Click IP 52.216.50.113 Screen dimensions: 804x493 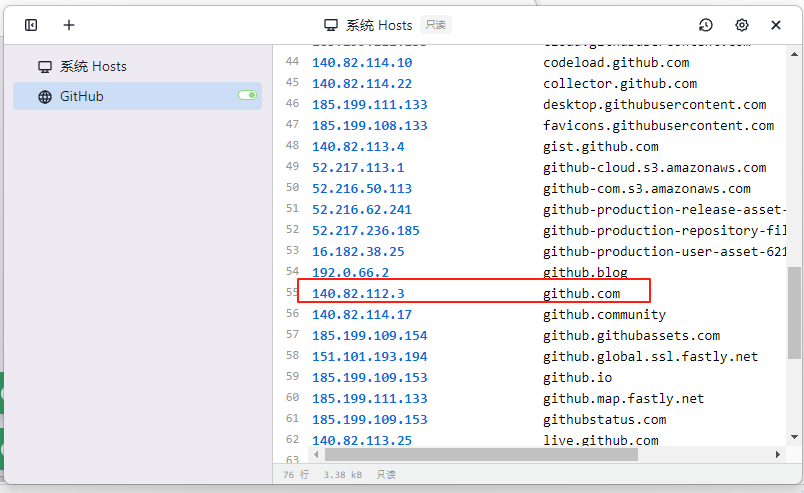coord(362,189)
